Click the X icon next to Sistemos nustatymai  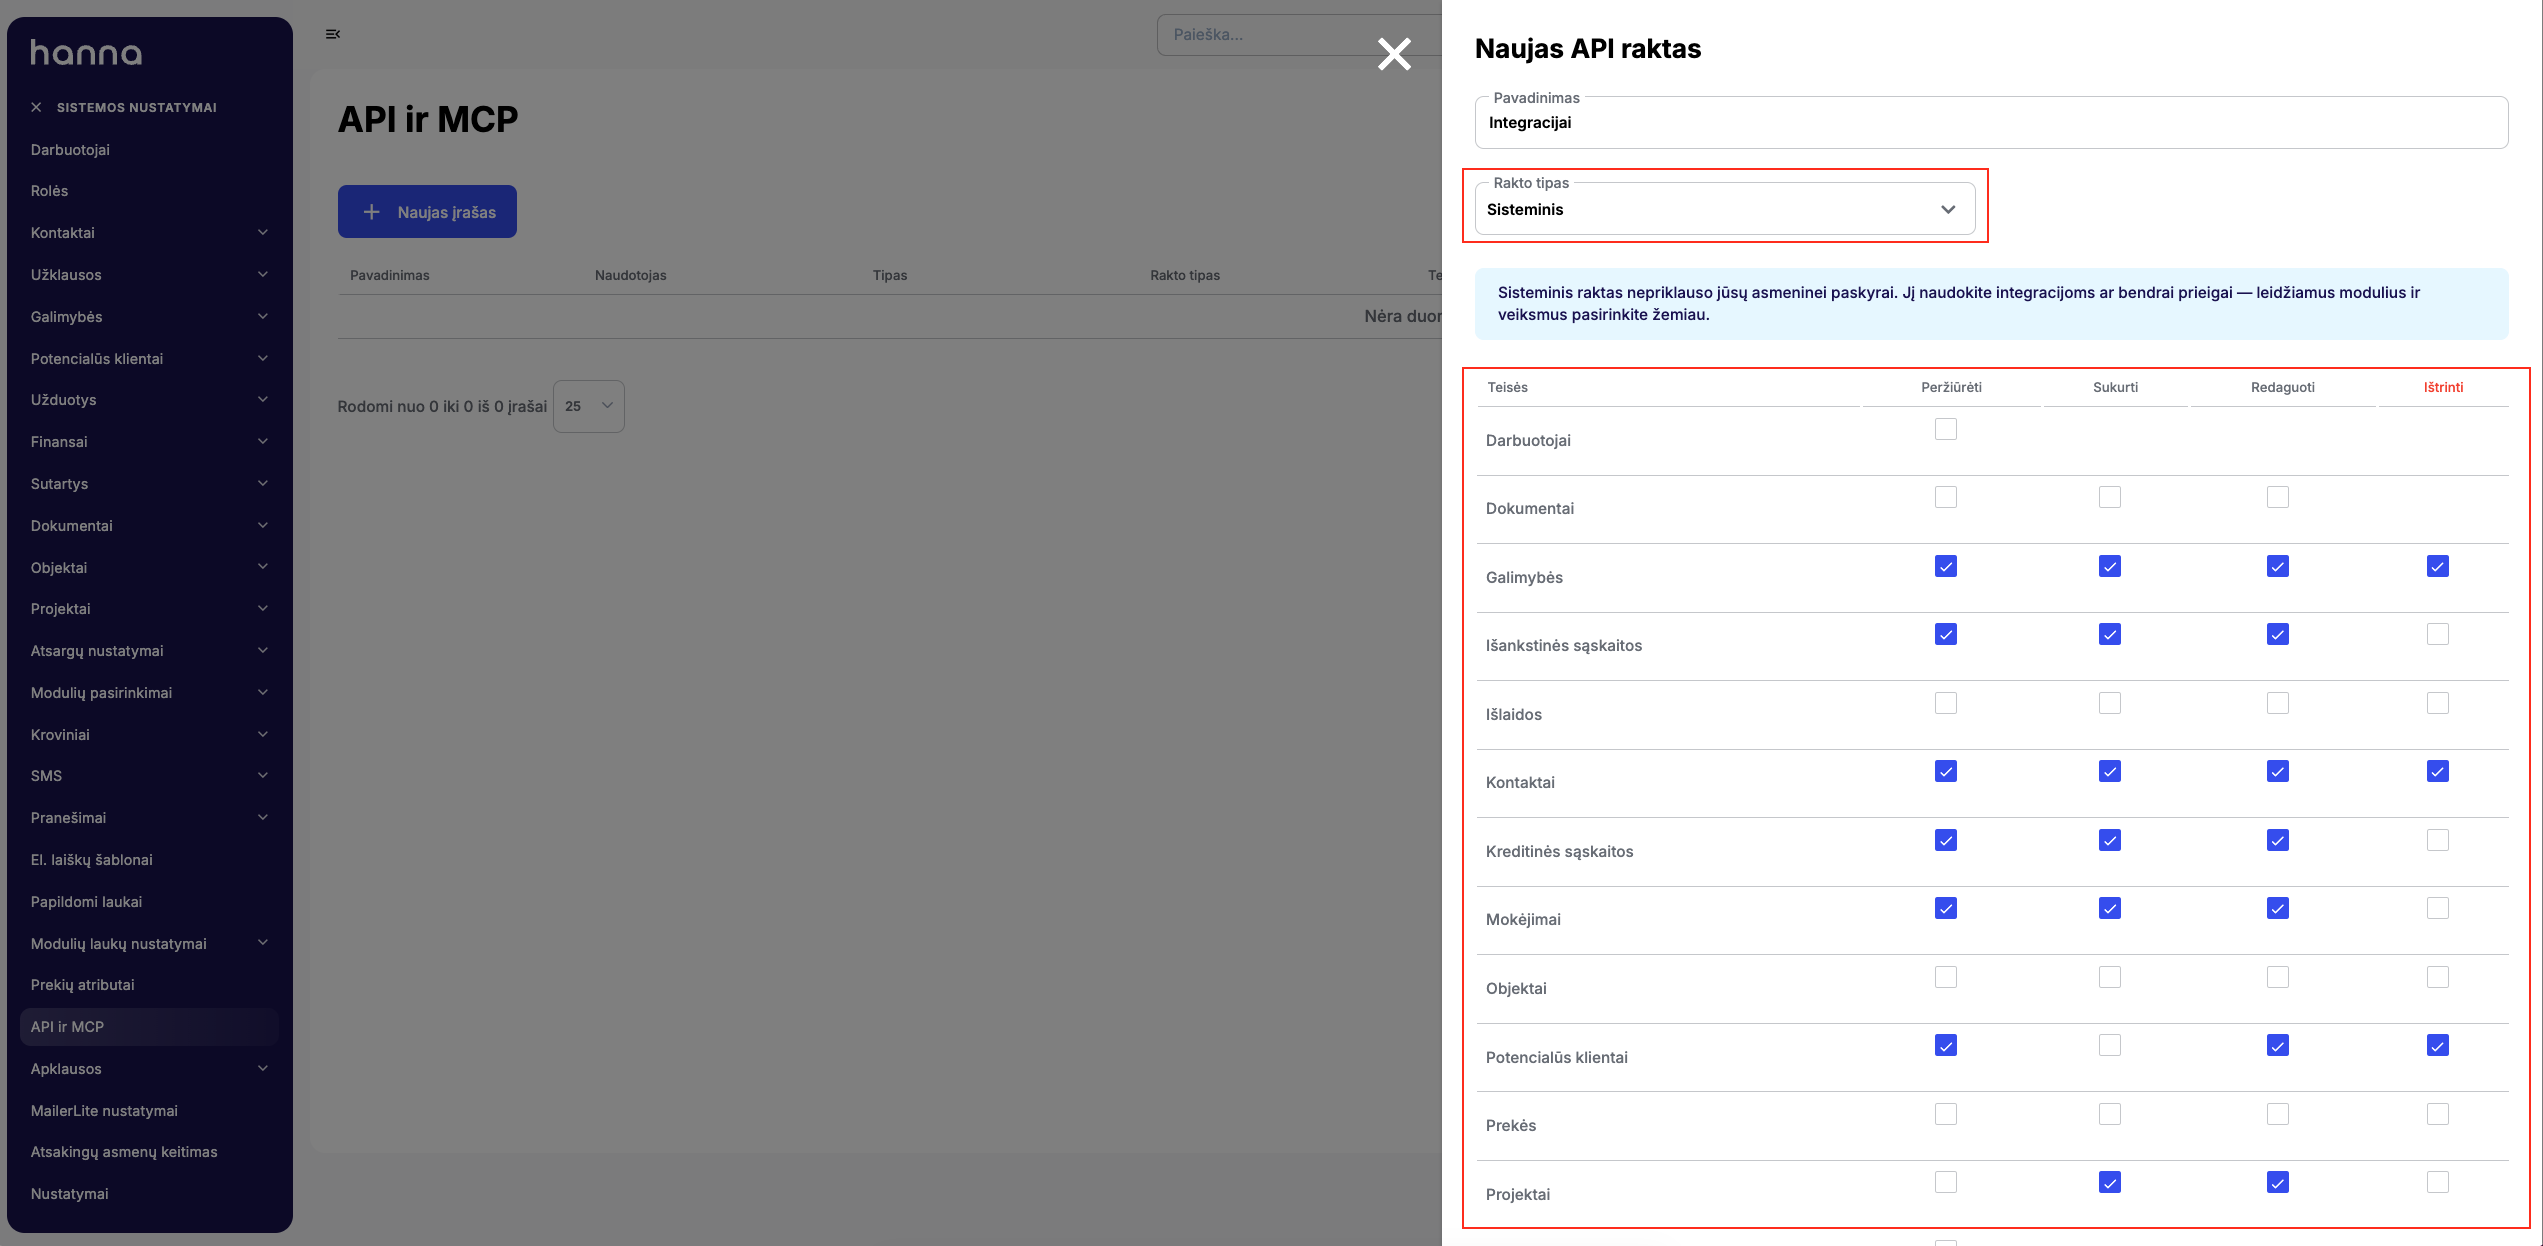[x=36, y=107]
